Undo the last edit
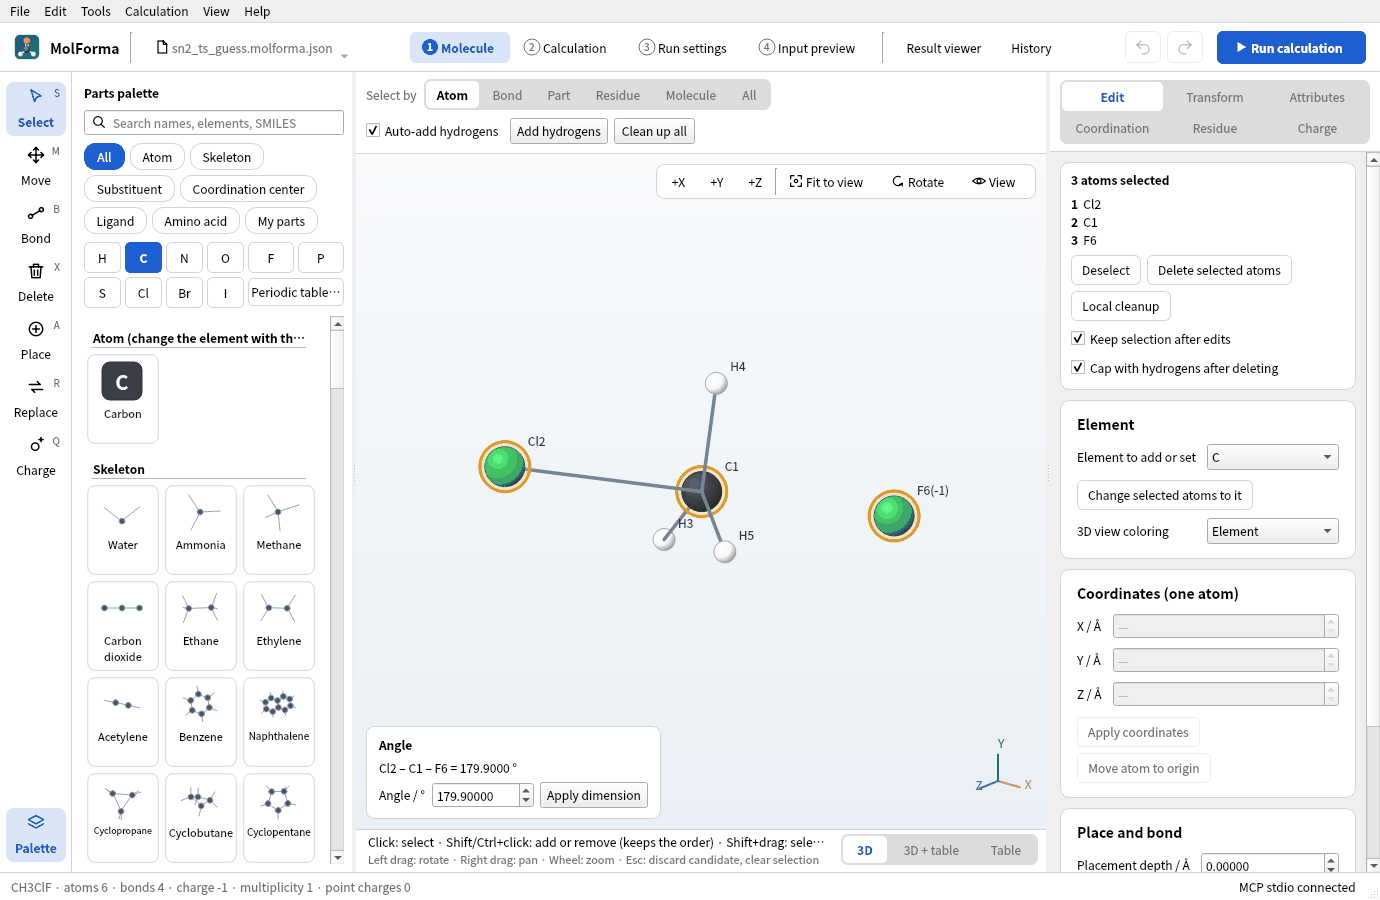Viewport: 1380px width, 900px height. pos(1143,48)
